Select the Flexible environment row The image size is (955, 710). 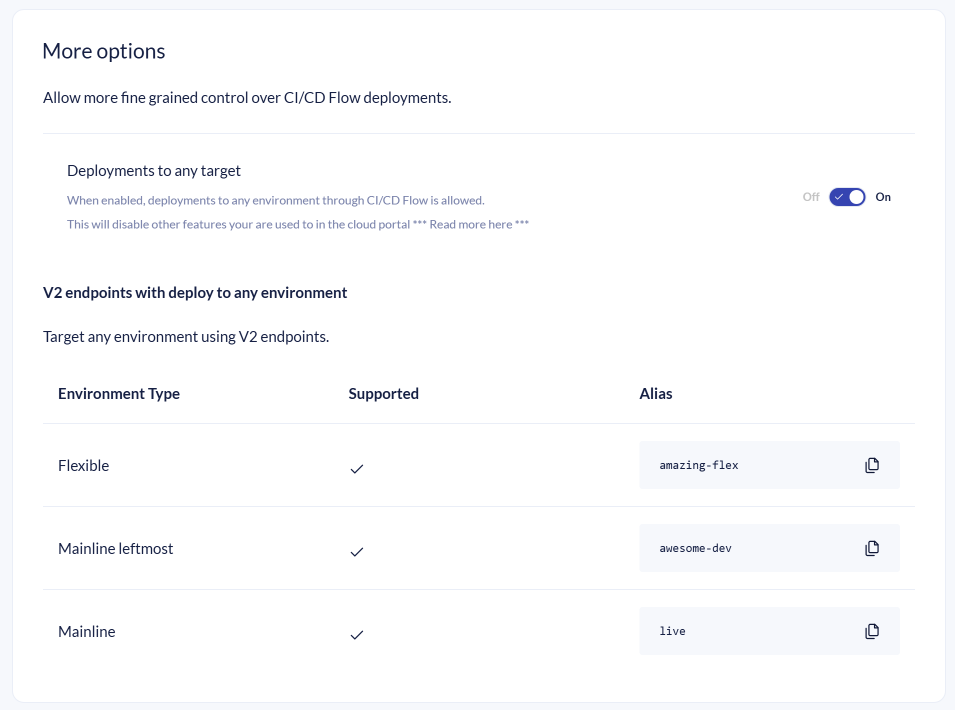point(83,465)
